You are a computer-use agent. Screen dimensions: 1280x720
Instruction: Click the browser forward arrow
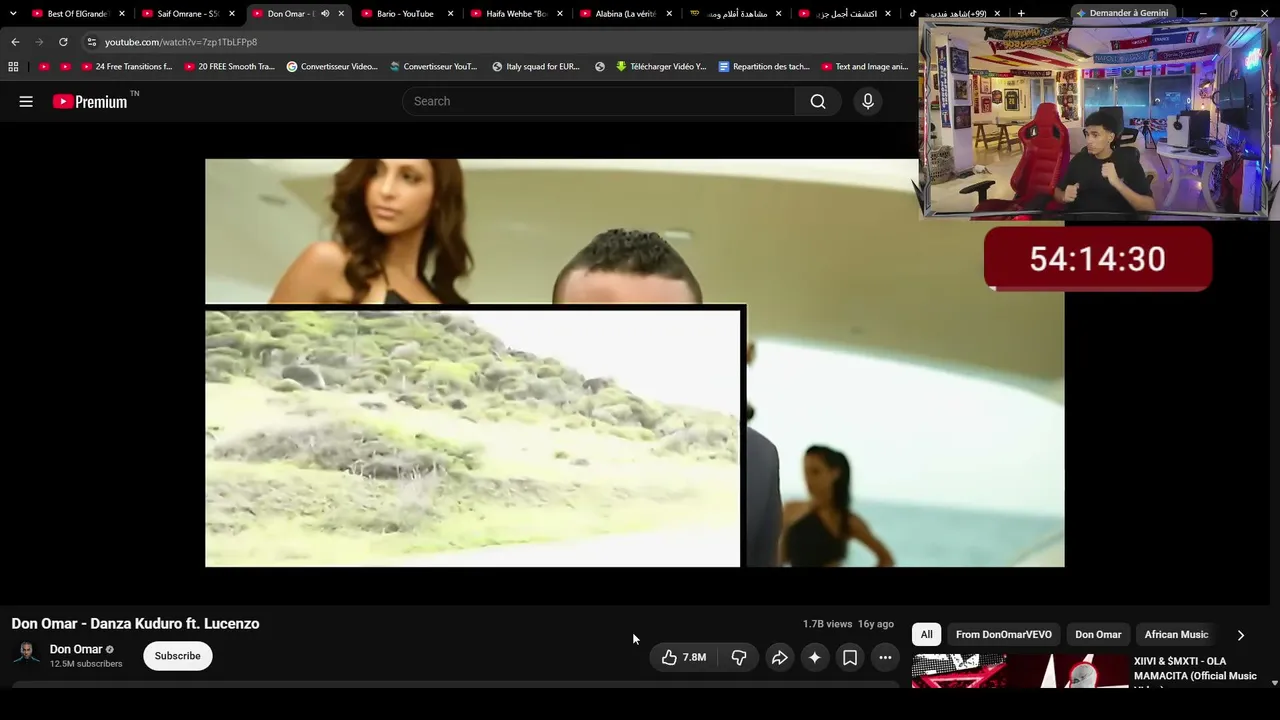pyautogui.click(x=39, y=42)
